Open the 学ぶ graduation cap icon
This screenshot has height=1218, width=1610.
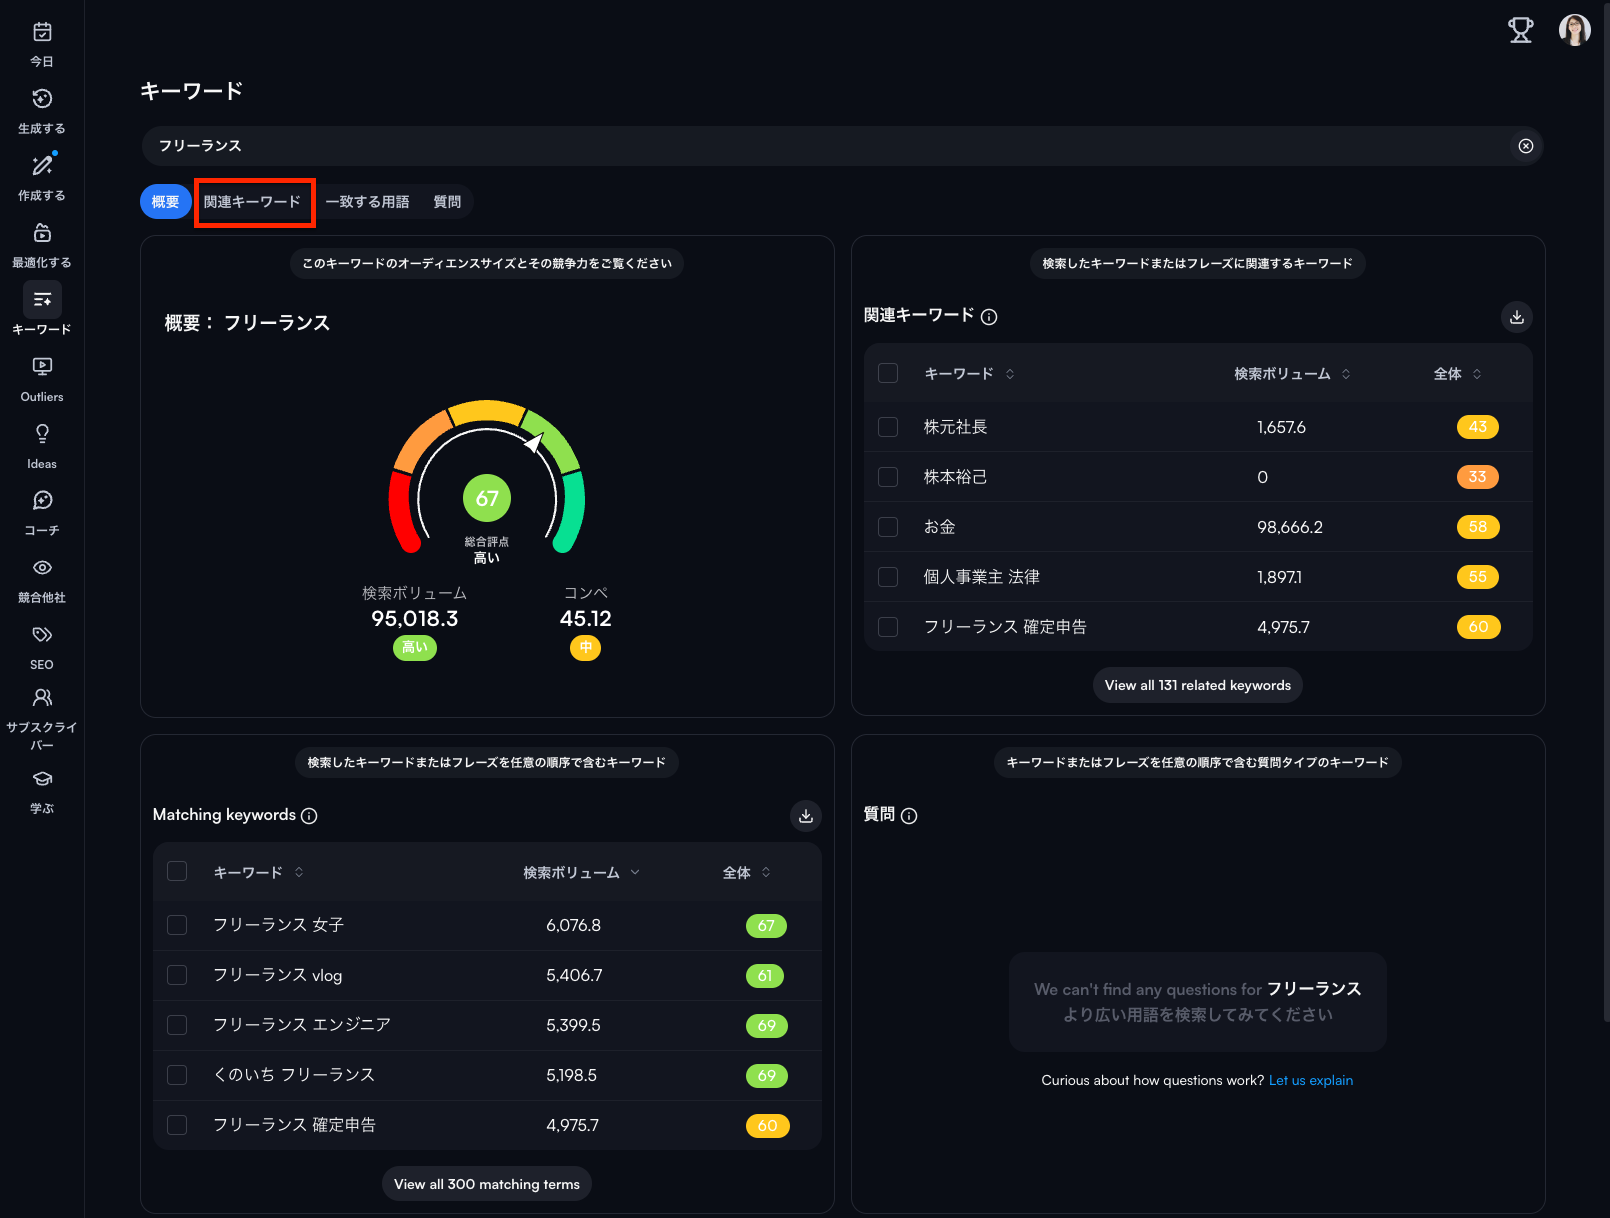42,779
